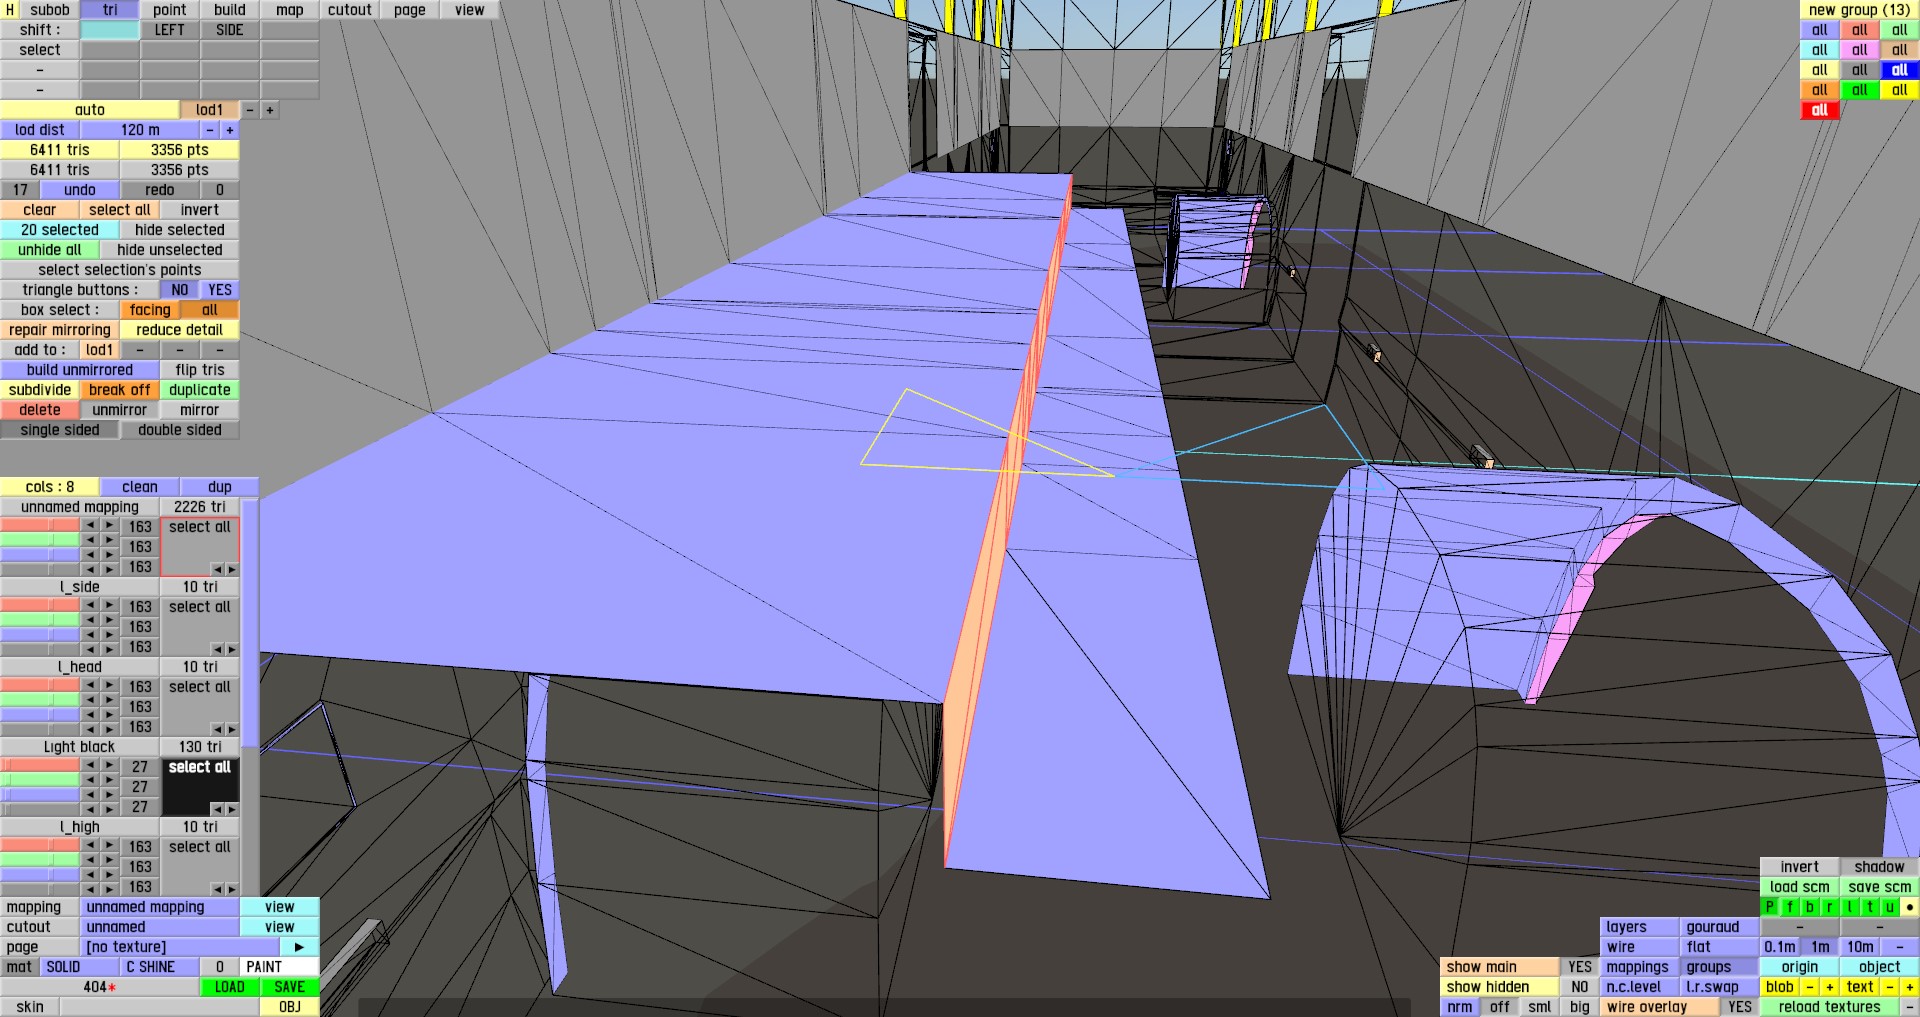The image size is (1920, 1017).
Task: Select the red group all button
Action: pyautogui.click(x=1820, y=110)
